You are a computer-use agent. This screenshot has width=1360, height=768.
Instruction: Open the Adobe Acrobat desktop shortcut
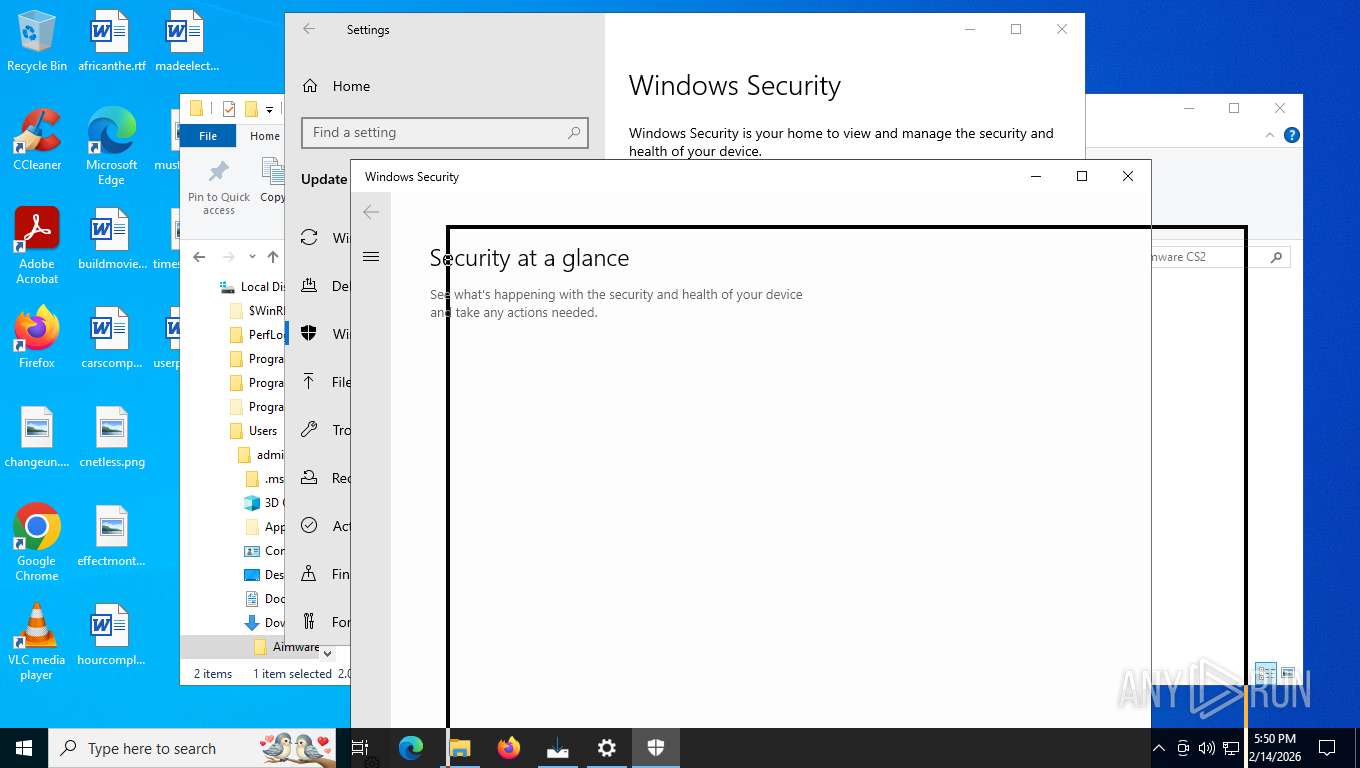point(37,246)
